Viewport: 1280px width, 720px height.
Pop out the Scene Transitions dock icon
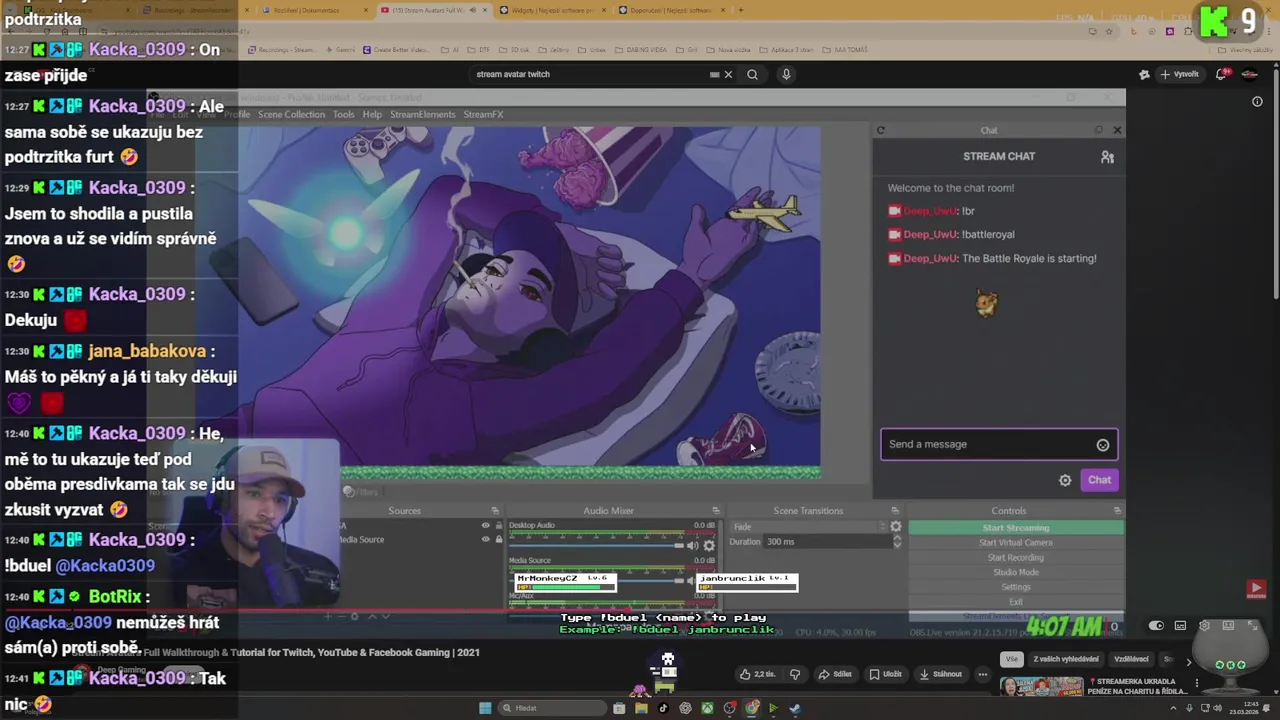click(x=895, y=511)
